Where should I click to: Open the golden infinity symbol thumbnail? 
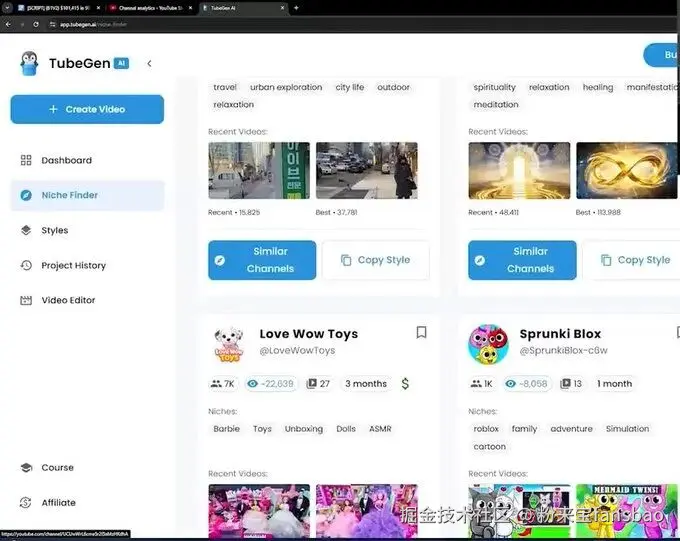point(627,170)
